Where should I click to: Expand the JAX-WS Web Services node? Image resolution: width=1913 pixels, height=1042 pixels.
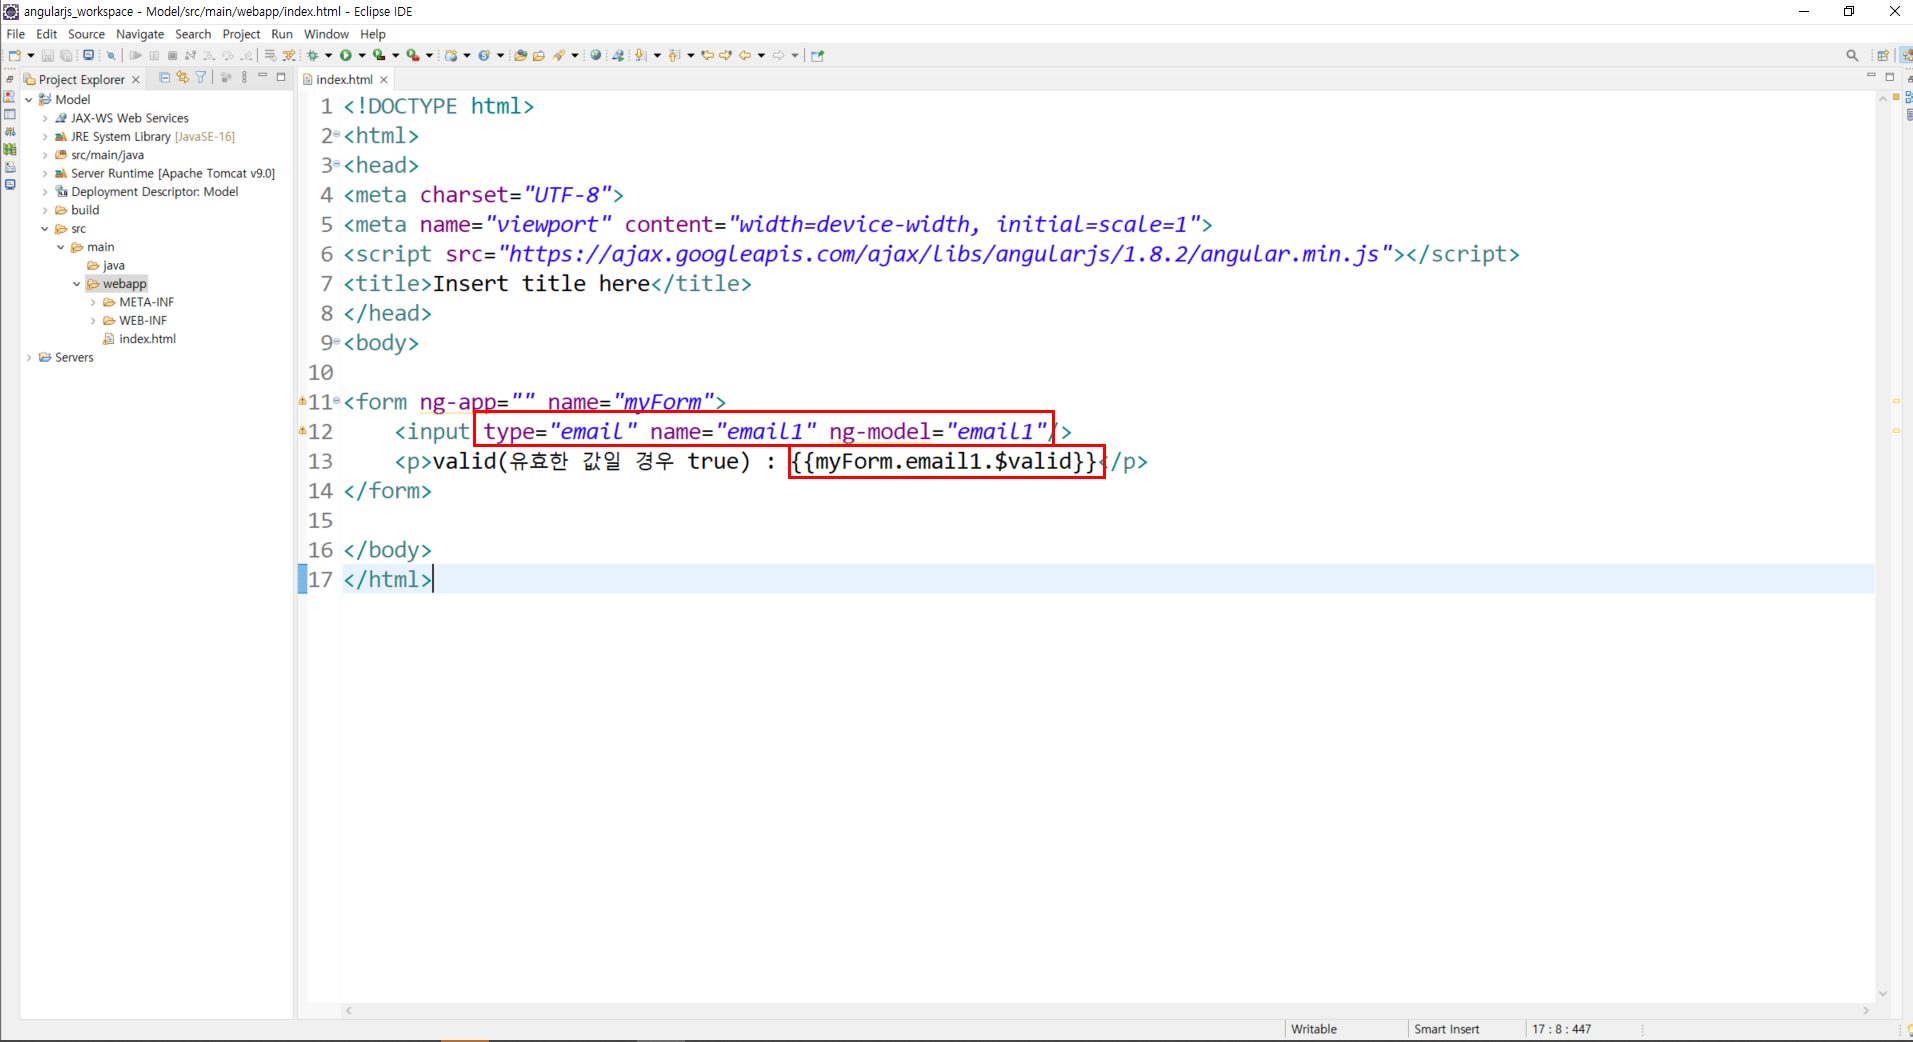pyautogui.click(x=45, y=118)
